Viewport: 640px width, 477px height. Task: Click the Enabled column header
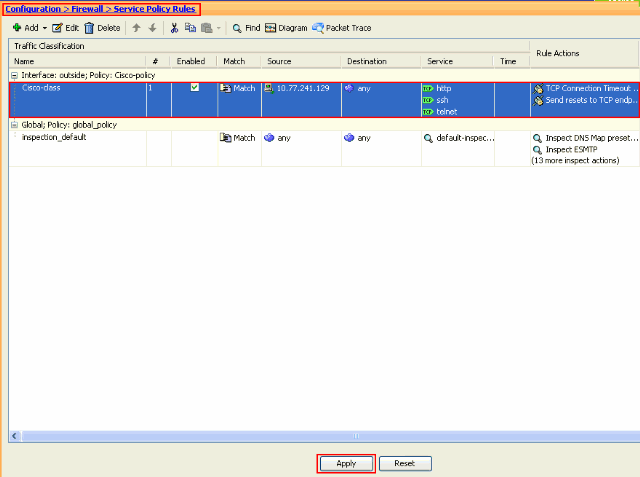pyautogui.click(x=194, y=61)
